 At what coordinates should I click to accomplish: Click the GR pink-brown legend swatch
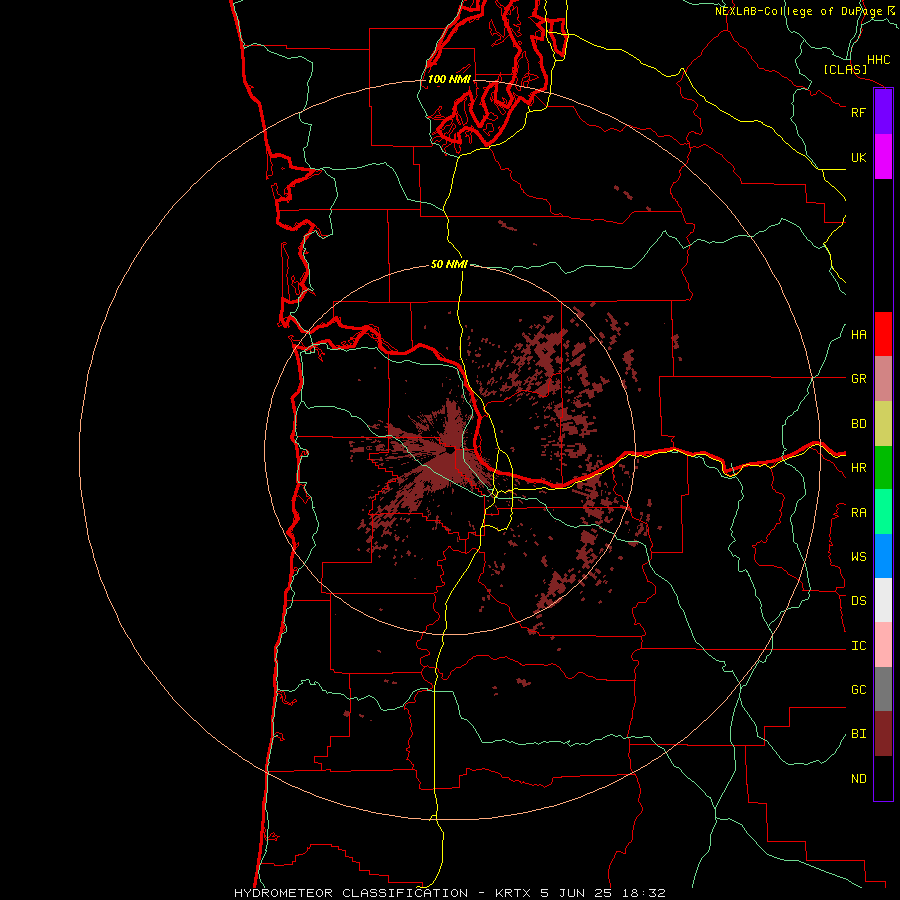883,379
